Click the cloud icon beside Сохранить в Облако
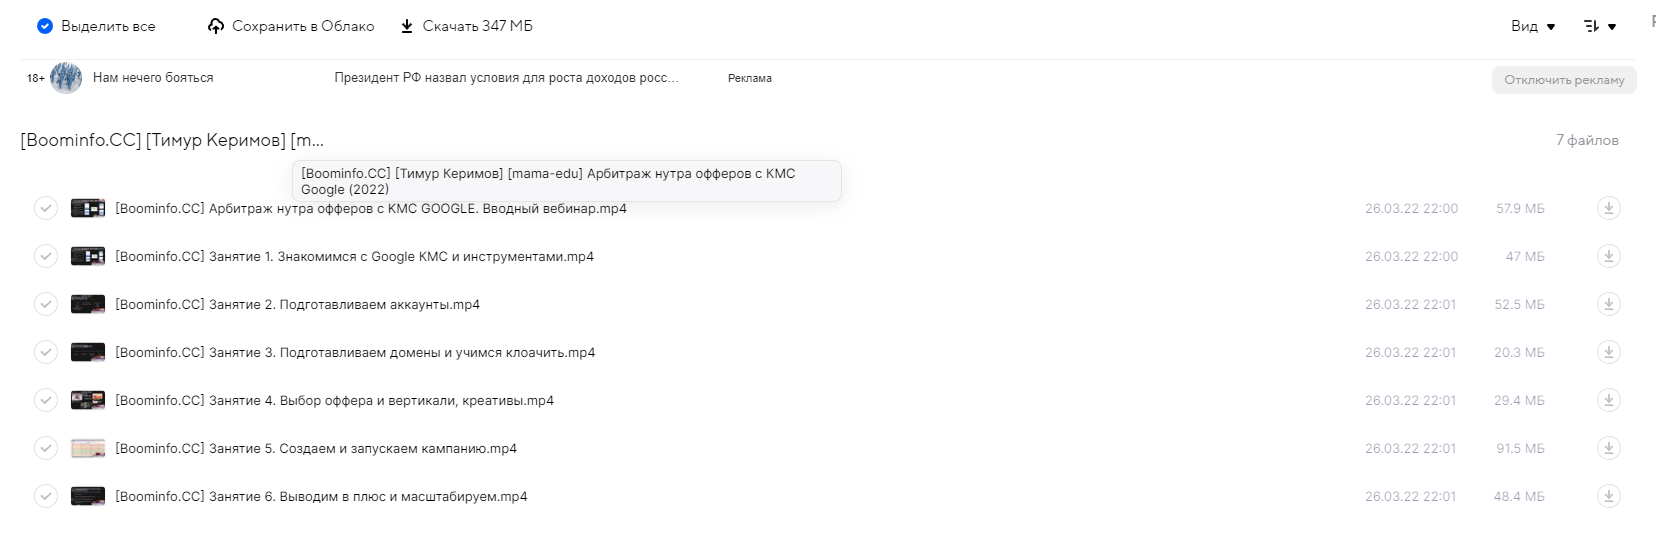 216,26
